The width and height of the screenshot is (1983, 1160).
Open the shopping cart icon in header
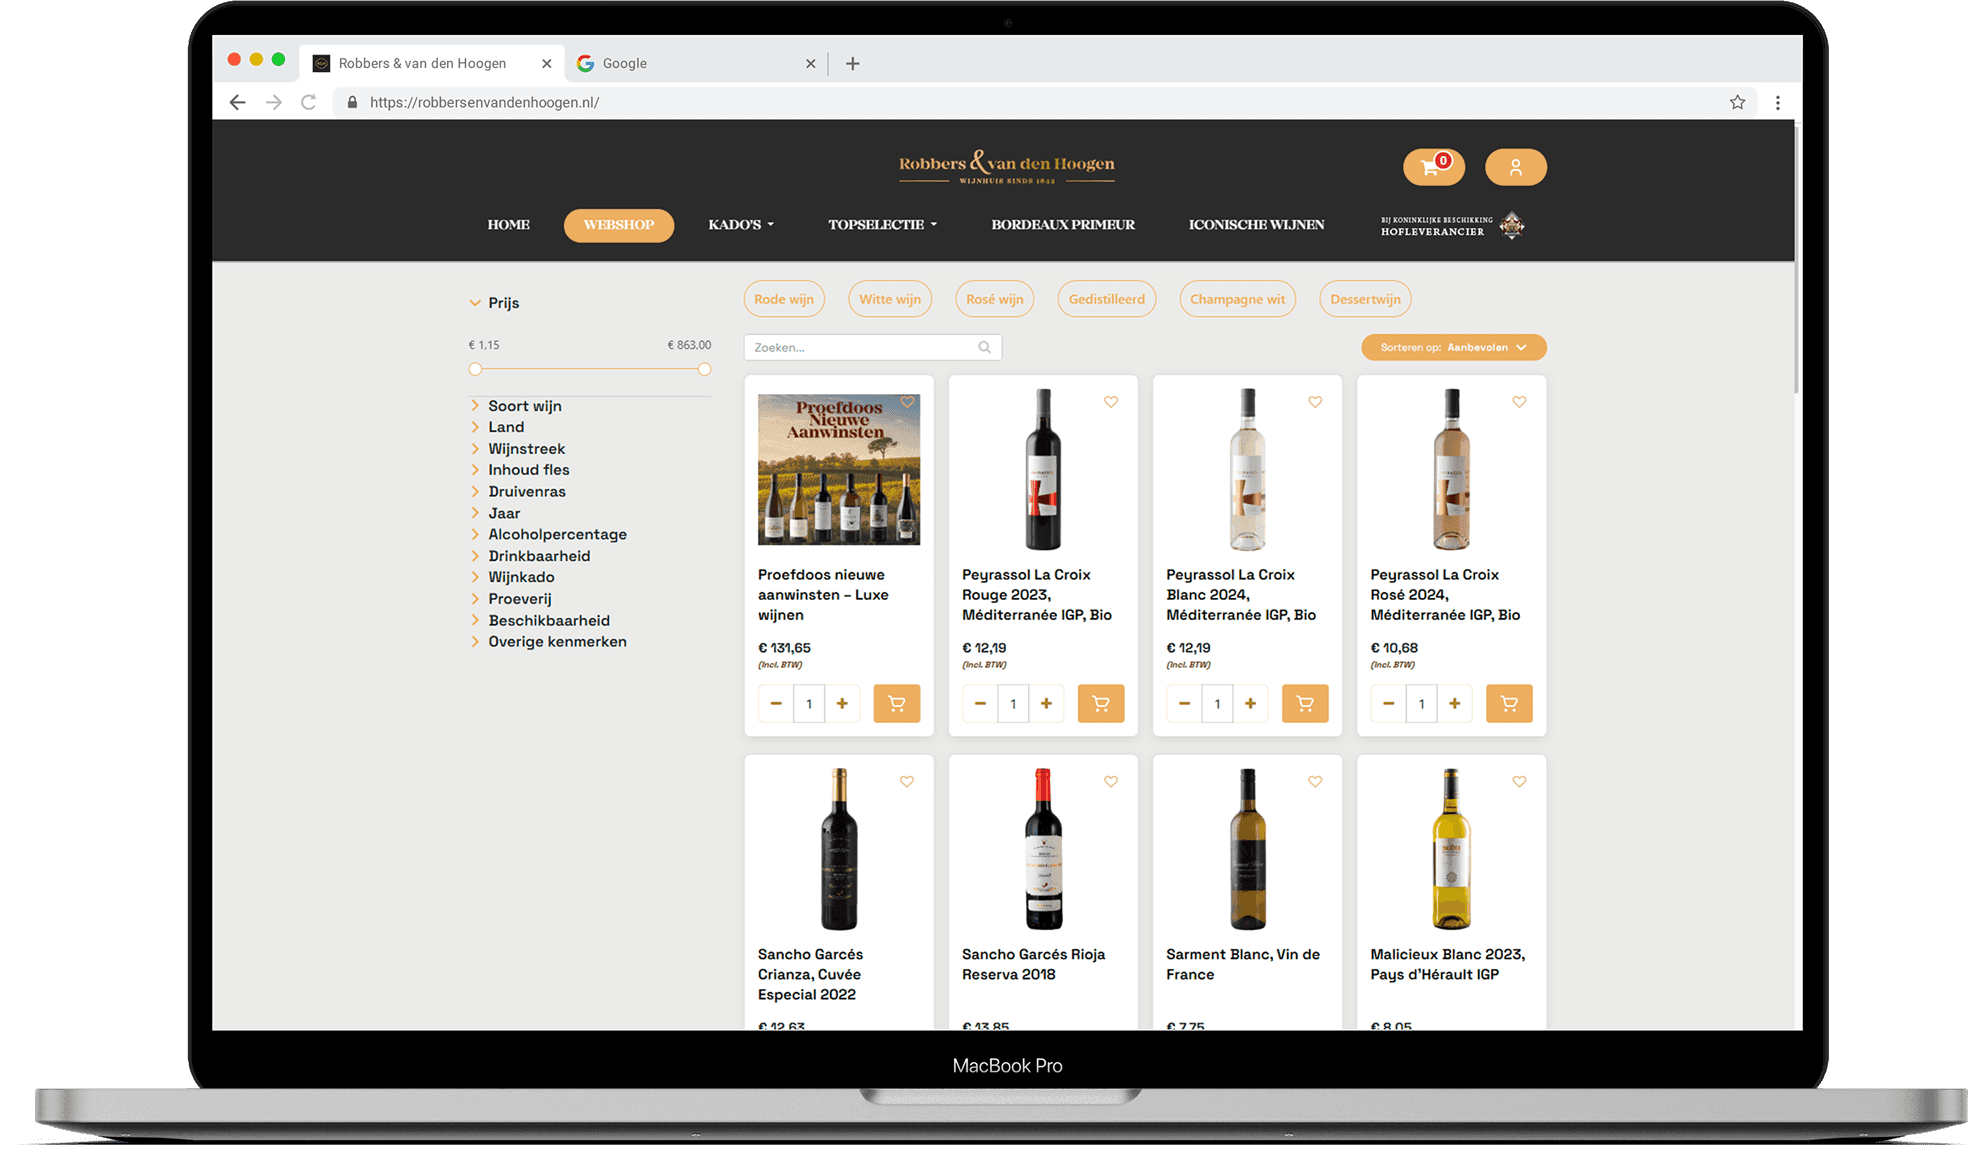point(1432,167)
